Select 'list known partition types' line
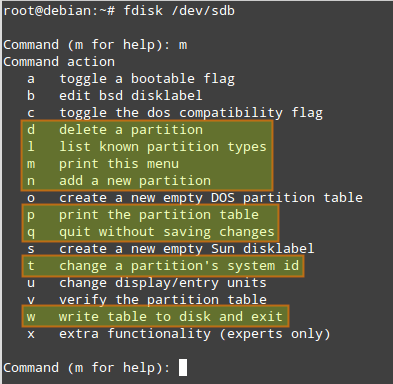 click(147, 147)
